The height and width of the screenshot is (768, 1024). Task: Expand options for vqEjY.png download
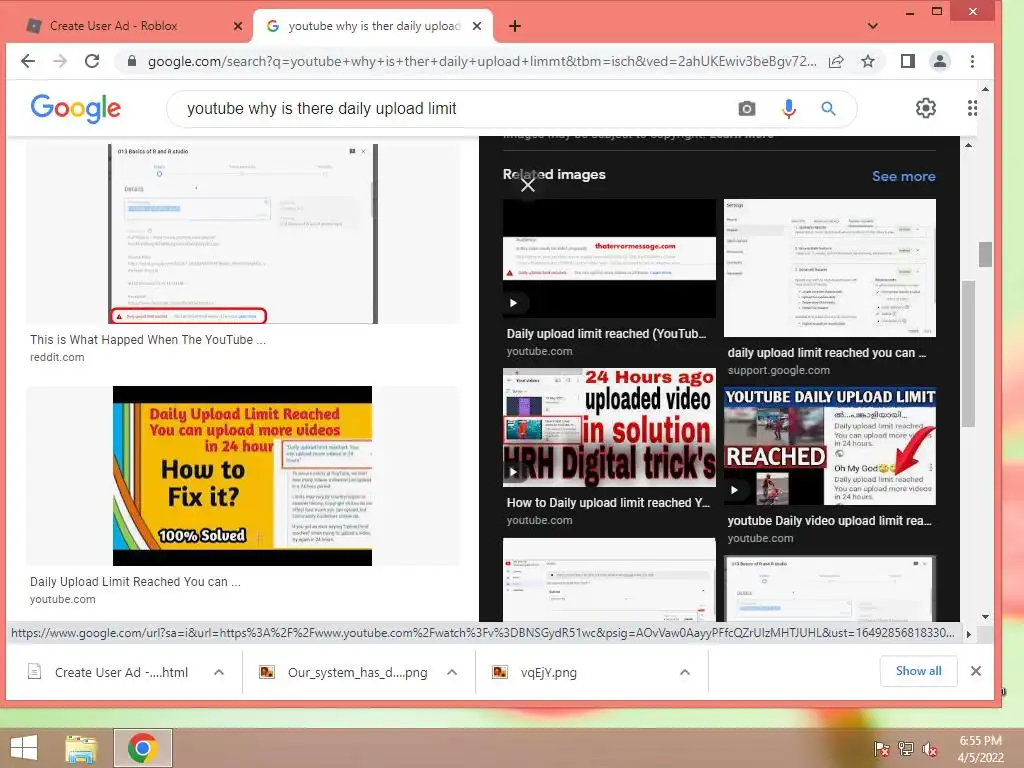coord(684,672)
